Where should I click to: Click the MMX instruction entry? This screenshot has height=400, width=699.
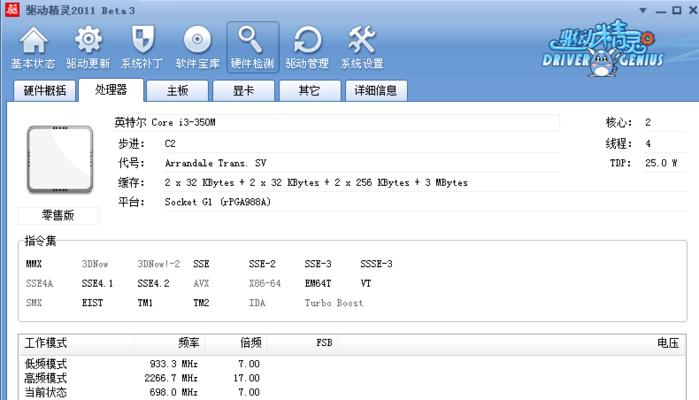point(34,264)
